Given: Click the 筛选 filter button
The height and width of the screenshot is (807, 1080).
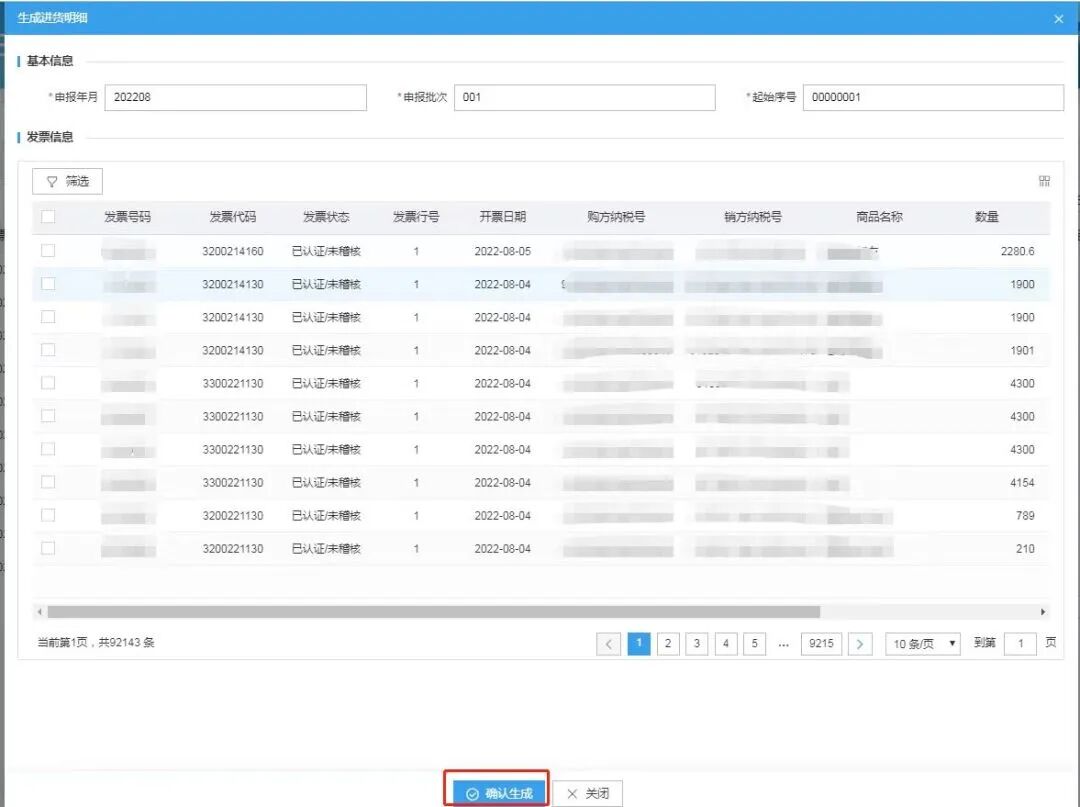Looking at the screenshot, I should point(68,181).
